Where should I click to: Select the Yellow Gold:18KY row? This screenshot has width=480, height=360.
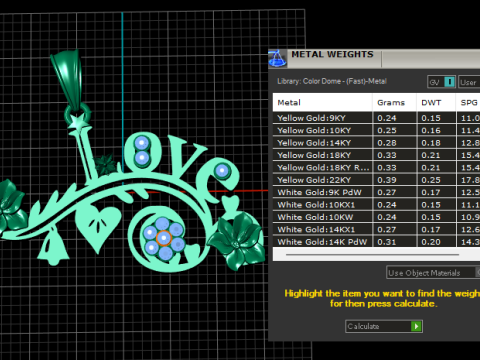[x=376, y=155]
